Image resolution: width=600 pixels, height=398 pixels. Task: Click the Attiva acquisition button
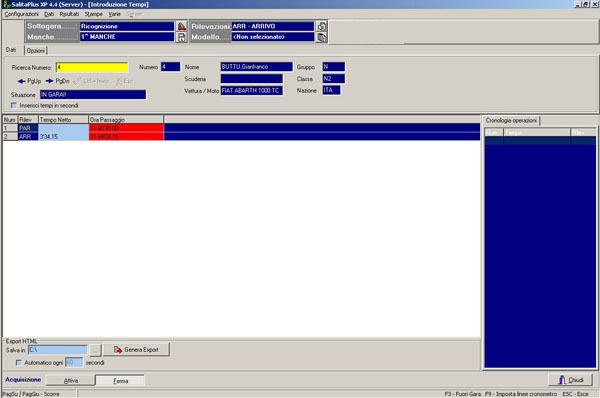pyautogui.click(x=70, y=380)
